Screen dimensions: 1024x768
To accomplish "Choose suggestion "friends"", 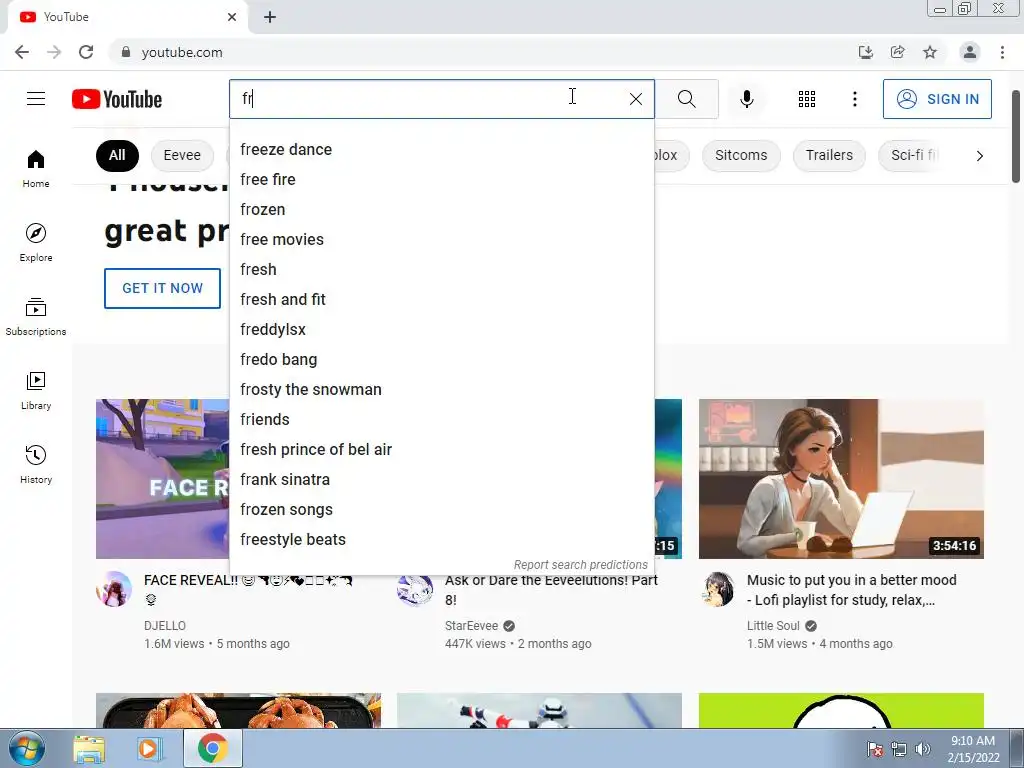I will point(441,420).
